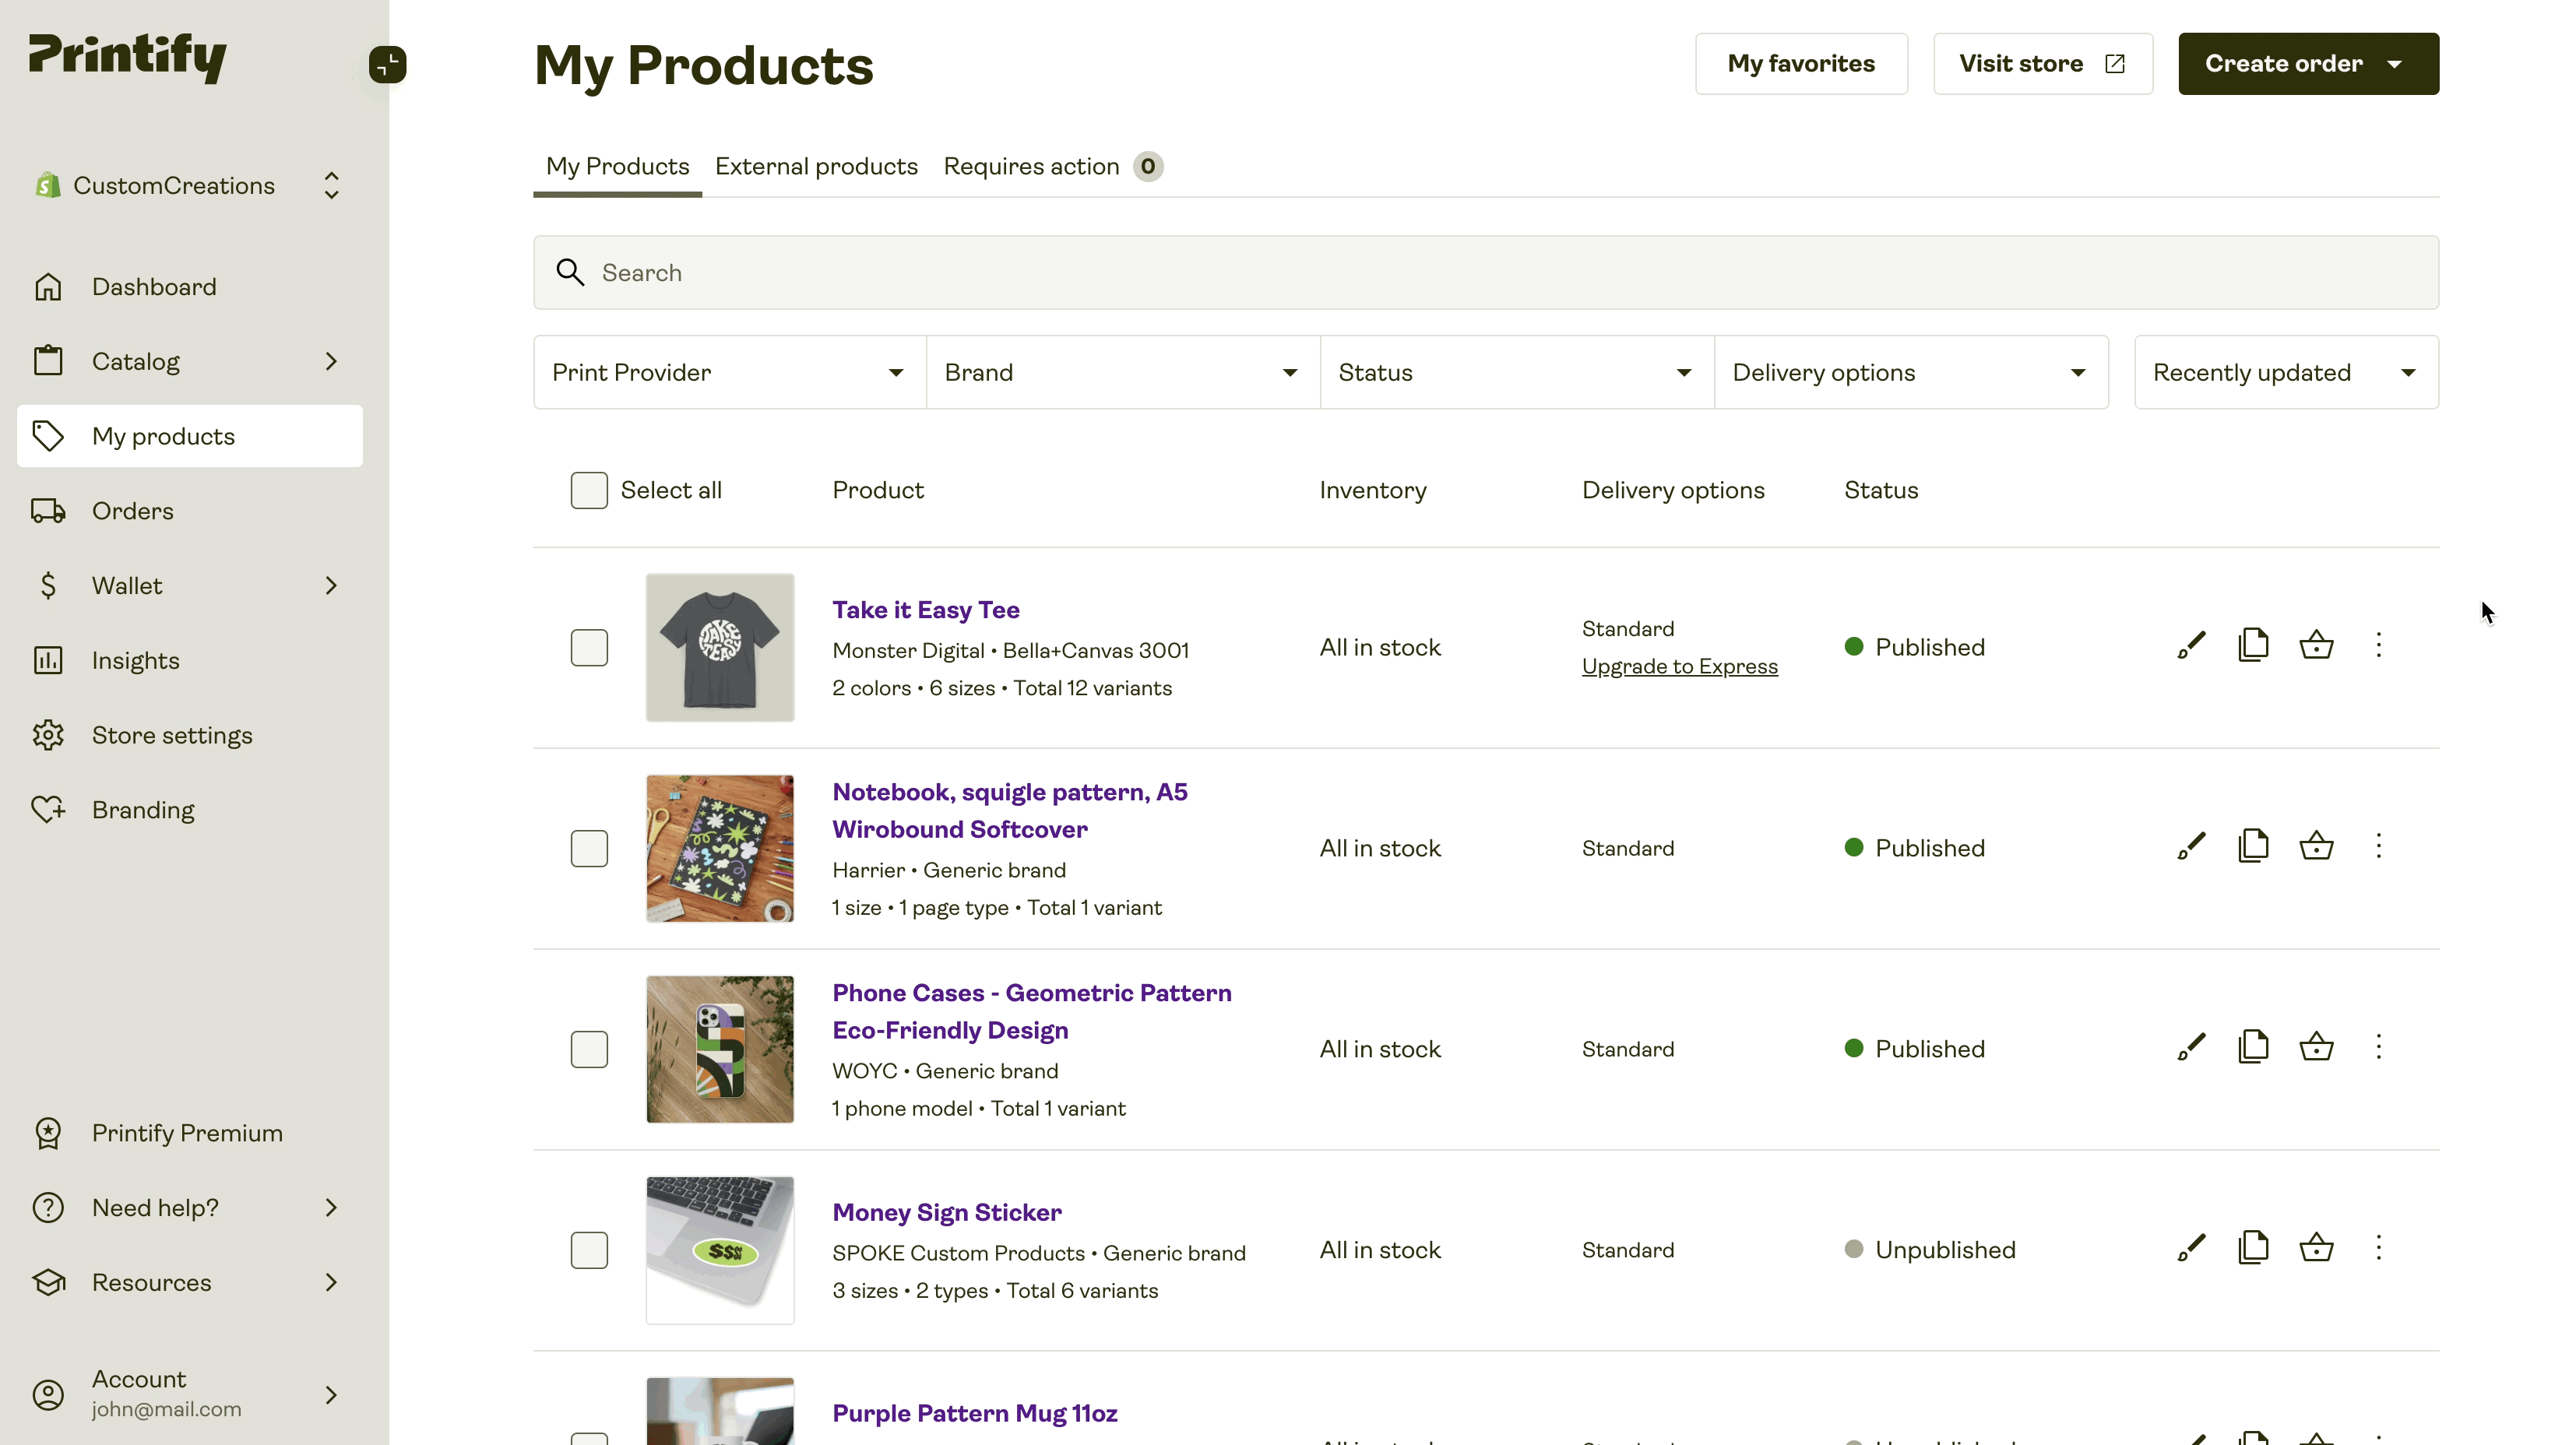Tick the Phone Cases Geometric Pattern checkbox

(x=589, y=1050)
